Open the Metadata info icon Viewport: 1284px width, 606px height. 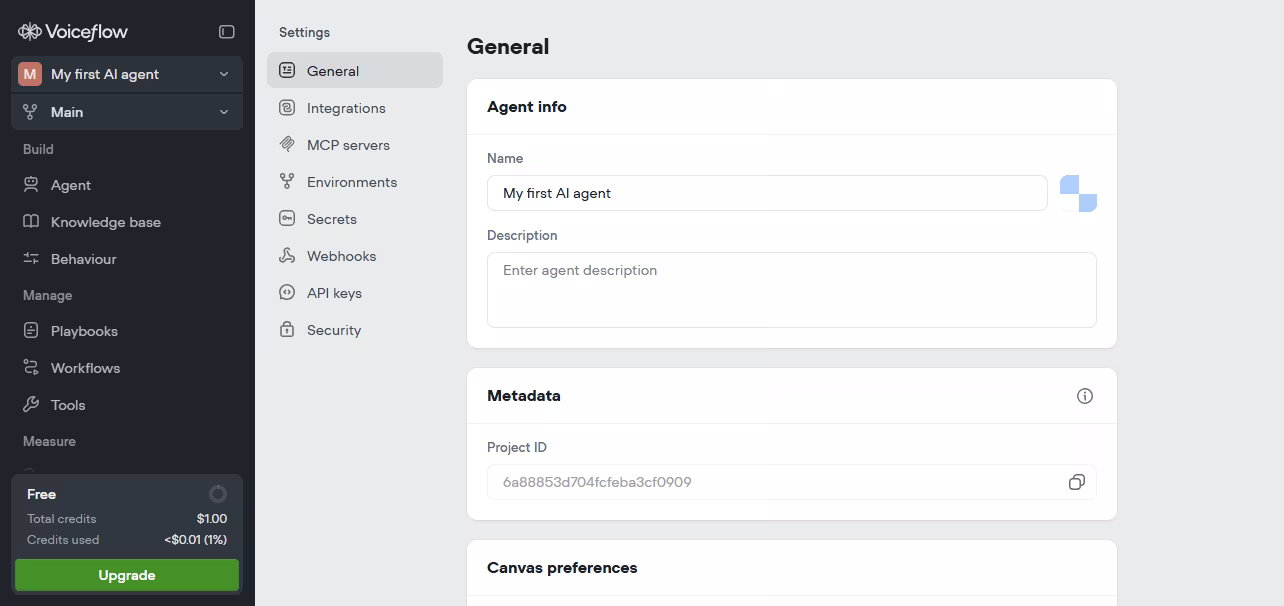click(1085, 396)
